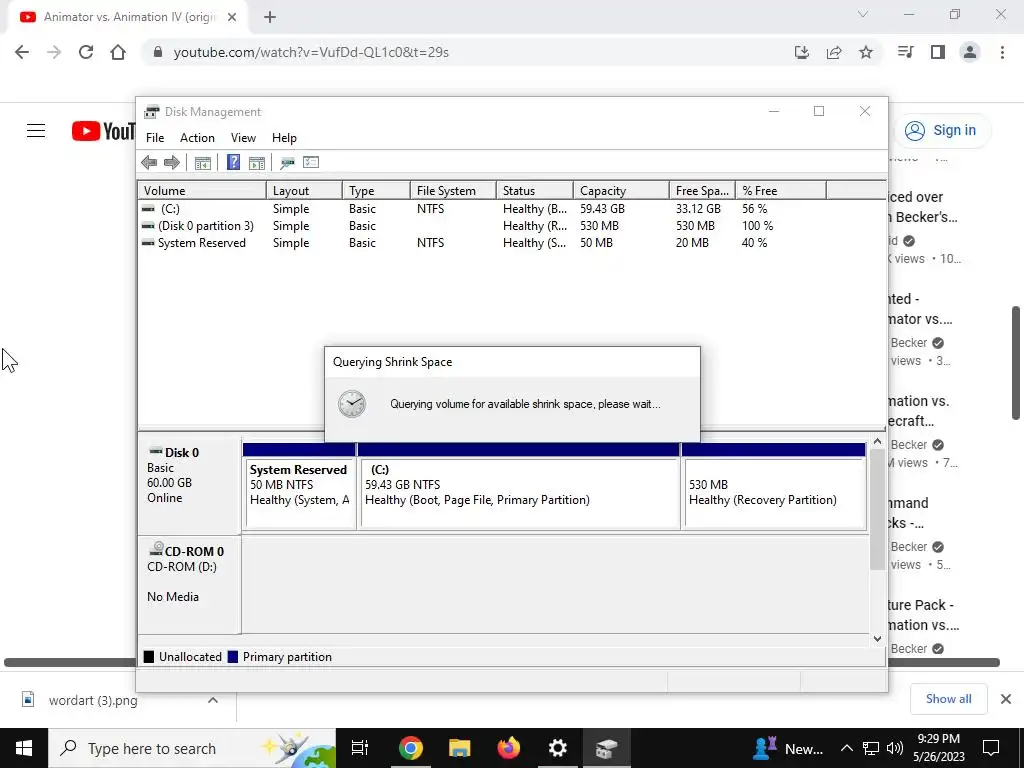Open Chrome media controls icon
The height and width of the screenshot is (768, 1024).
[906, 52]
